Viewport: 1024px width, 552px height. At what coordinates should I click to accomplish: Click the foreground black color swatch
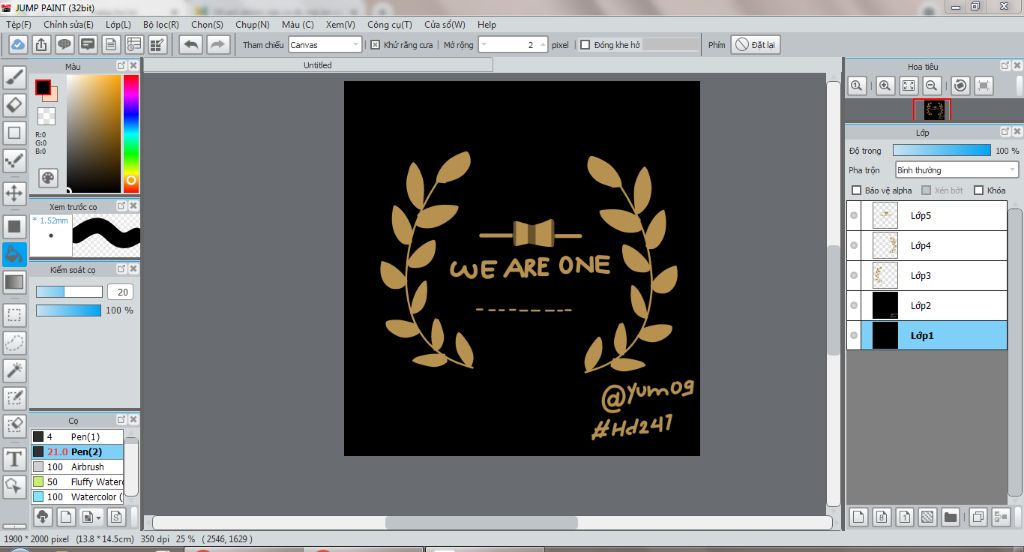(x=43, y=87)
